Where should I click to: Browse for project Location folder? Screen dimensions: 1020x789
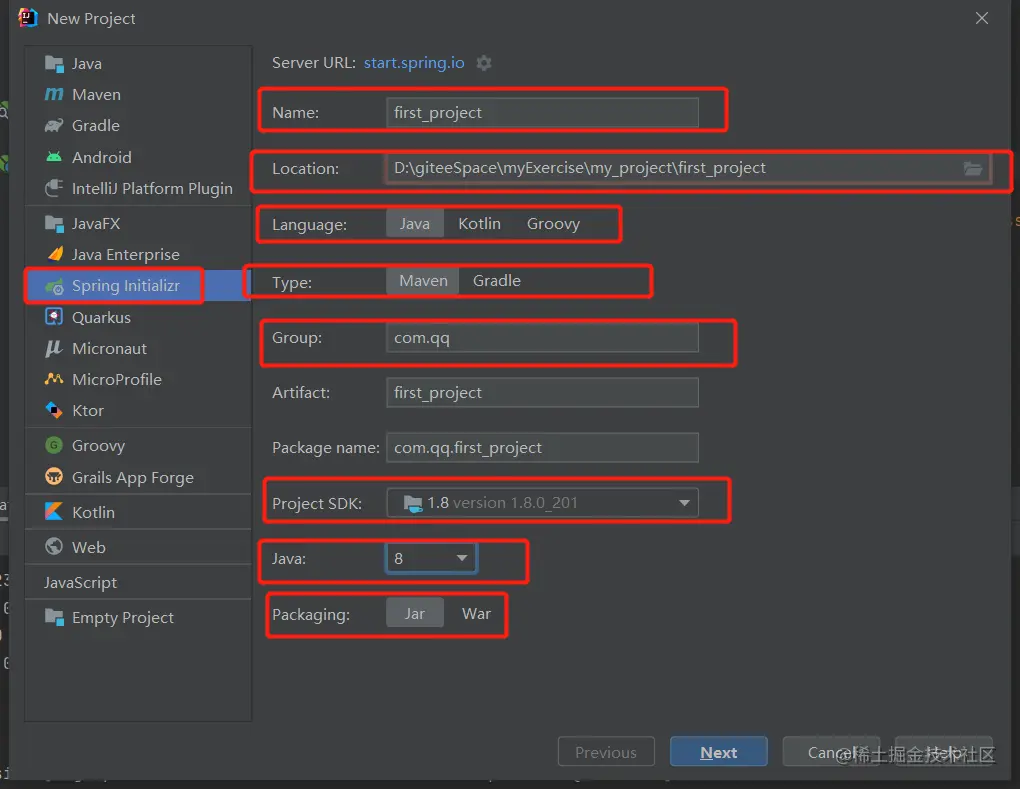[x=973, y=168]
